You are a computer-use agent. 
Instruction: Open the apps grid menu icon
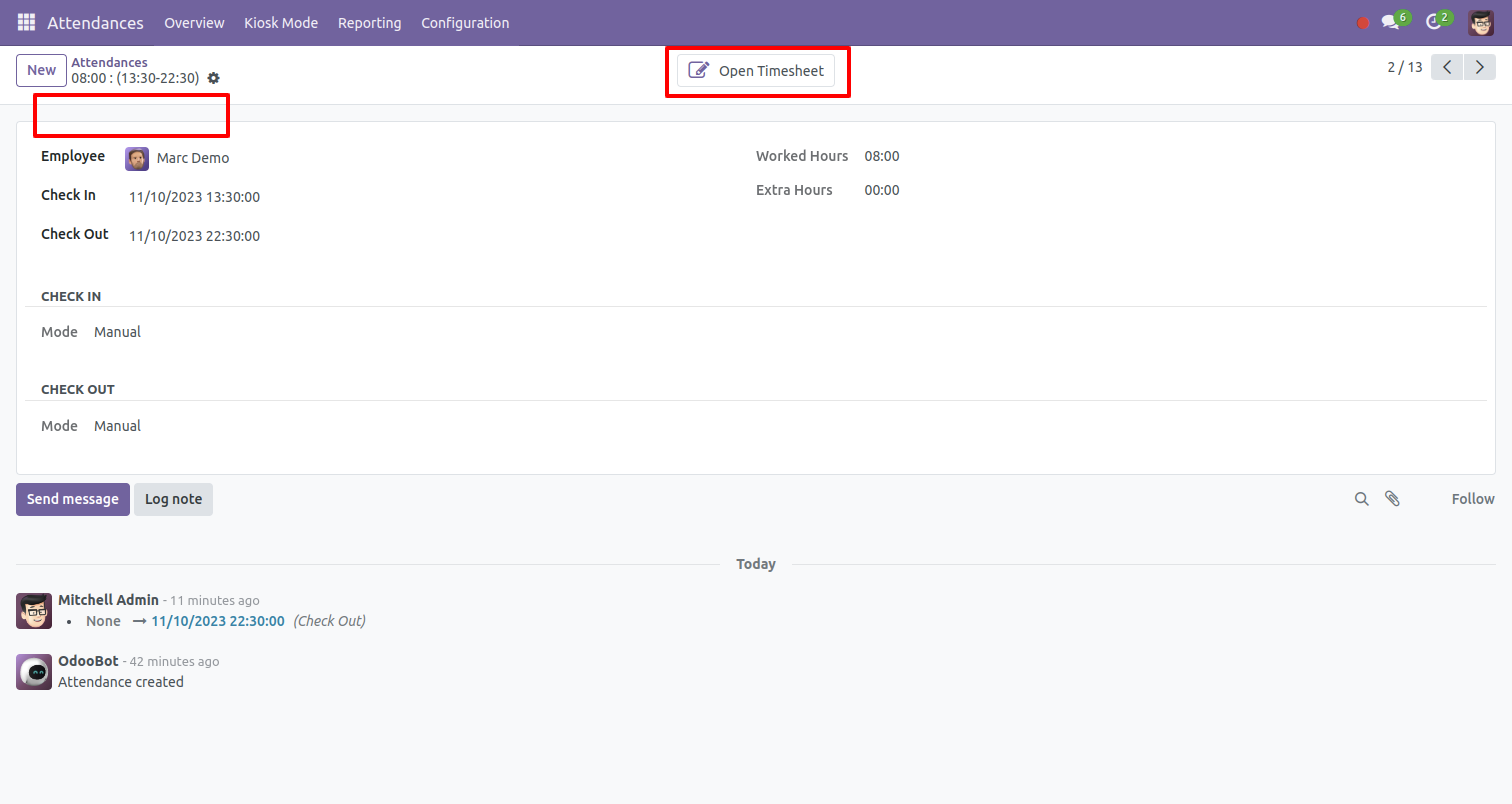[x=26, y=22]
